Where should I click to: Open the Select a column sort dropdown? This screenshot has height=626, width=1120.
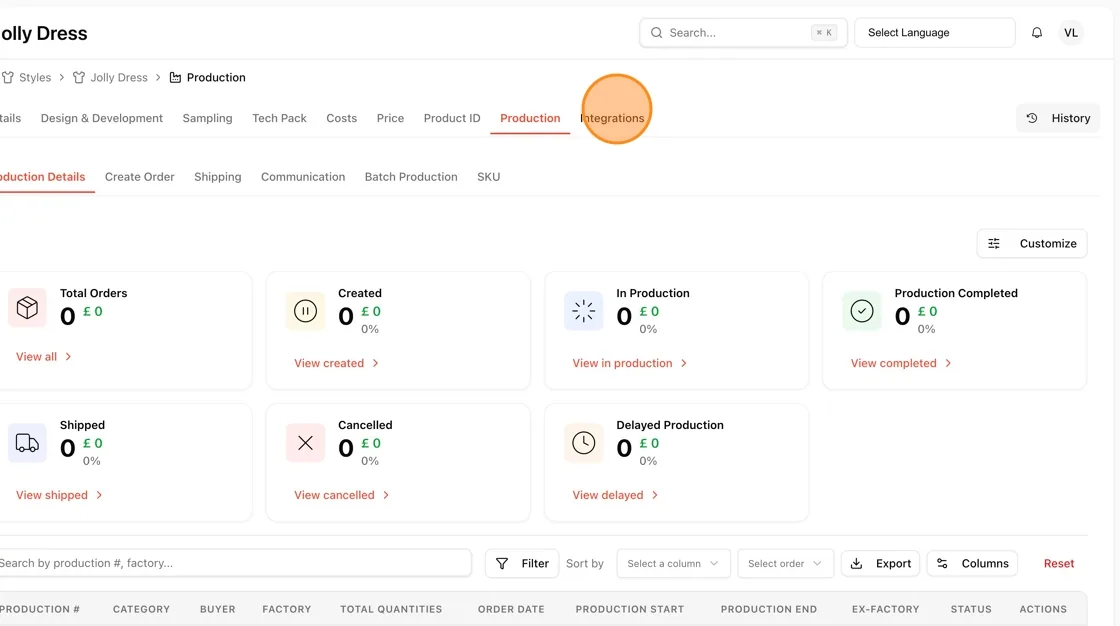tap(673, 563)
